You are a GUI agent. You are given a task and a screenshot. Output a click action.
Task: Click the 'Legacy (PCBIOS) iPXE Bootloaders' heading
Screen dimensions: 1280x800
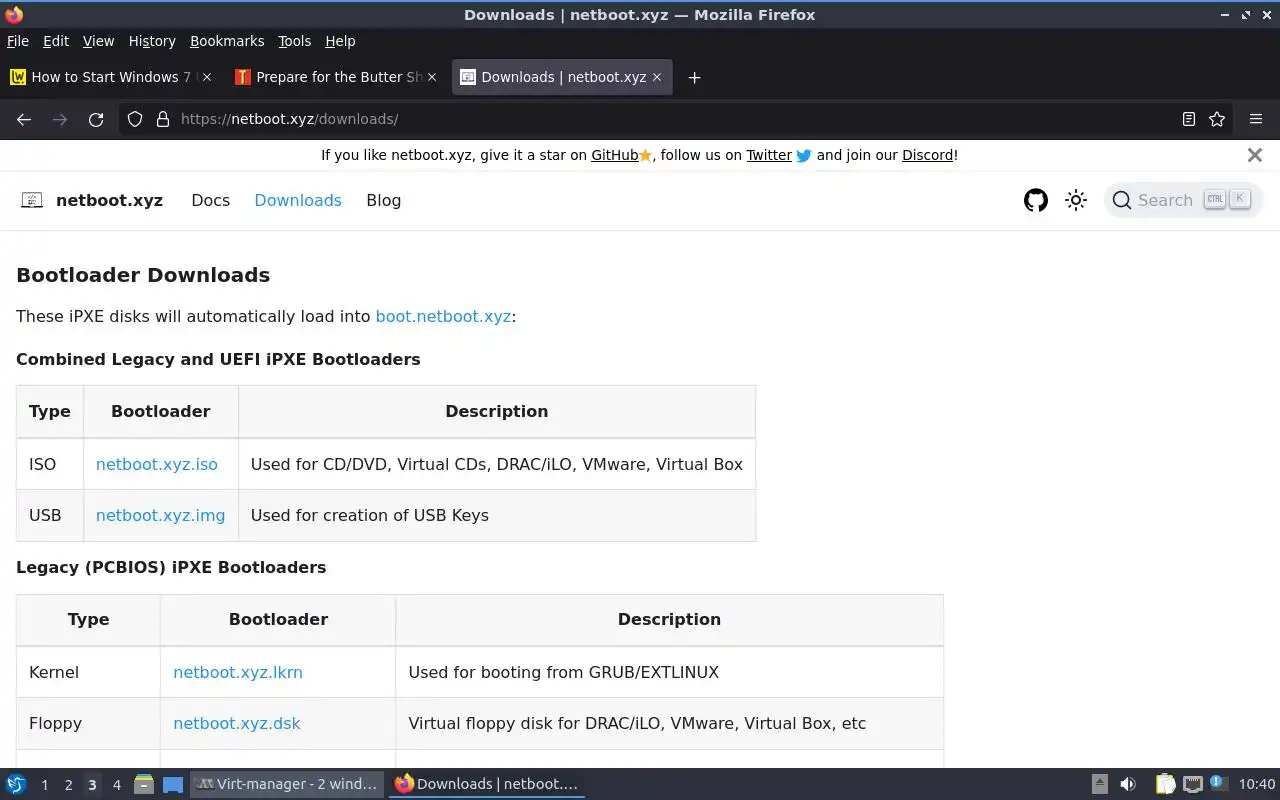(171, 567)
